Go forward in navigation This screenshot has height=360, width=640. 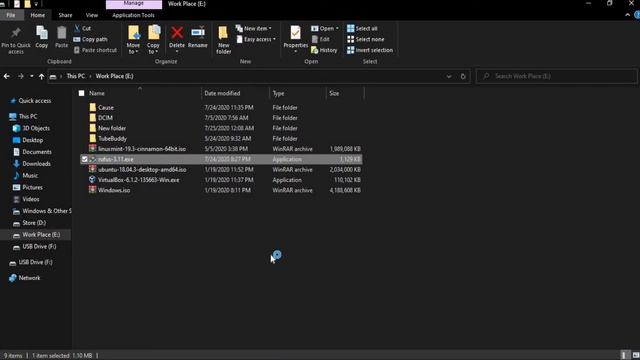pyautogui.click(x=20, y=76)
